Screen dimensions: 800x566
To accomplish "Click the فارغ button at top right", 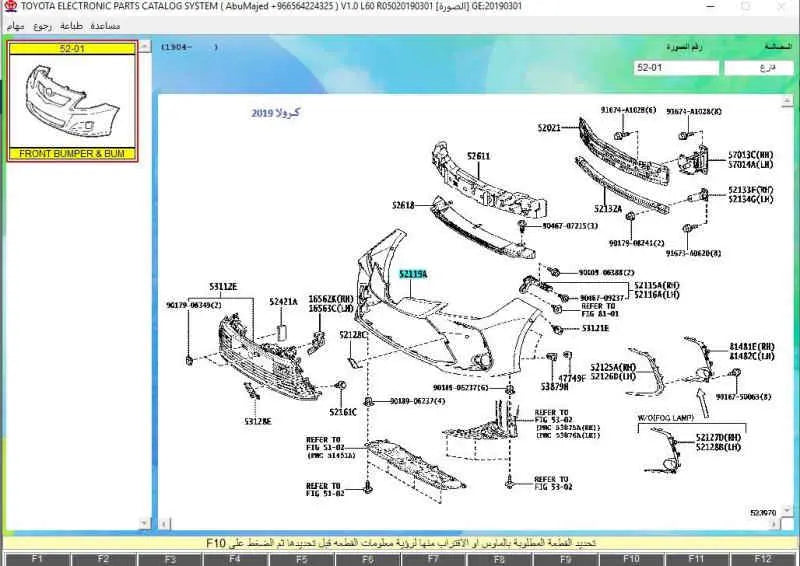I will tap(758, 68).
